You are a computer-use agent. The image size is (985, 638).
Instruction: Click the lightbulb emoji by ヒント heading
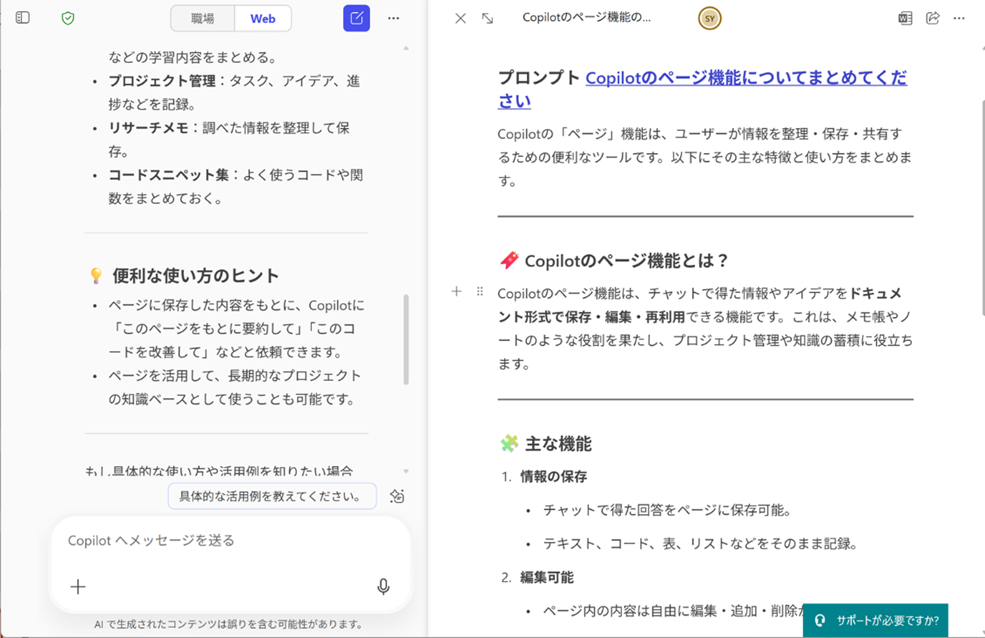[95, 276]
